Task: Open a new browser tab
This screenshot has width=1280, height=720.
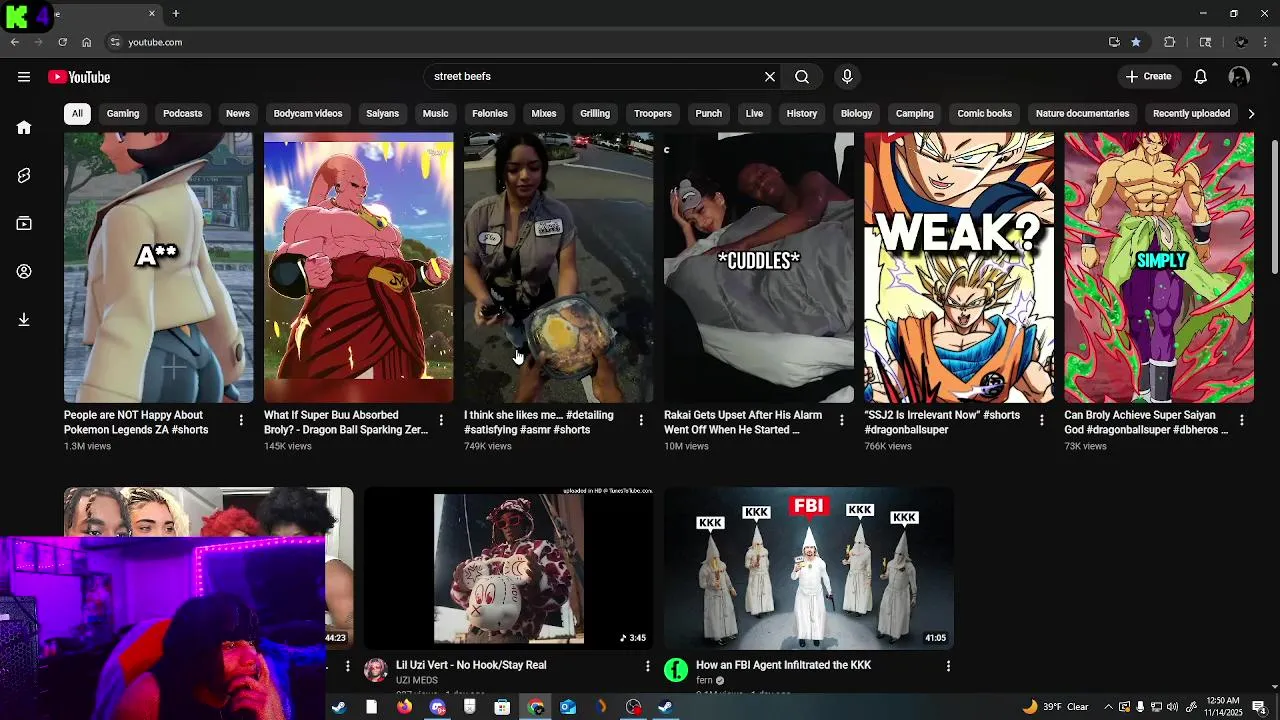Action: point(176,13)
